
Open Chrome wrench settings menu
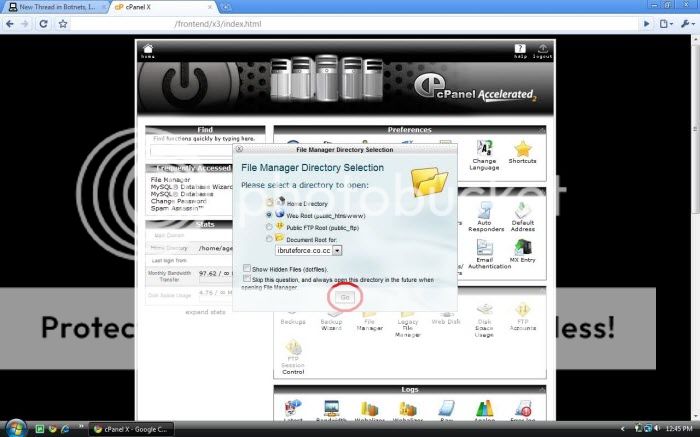685,22
